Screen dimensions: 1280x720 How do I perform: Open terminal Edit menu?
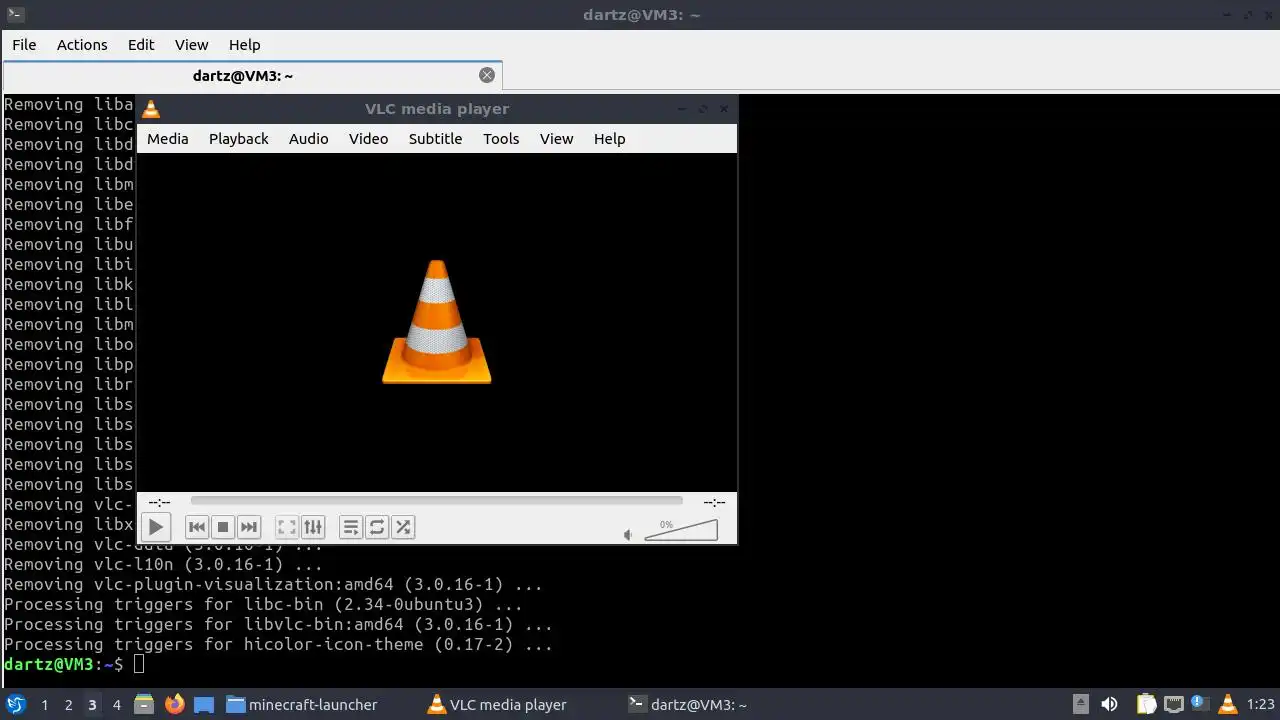141,45
